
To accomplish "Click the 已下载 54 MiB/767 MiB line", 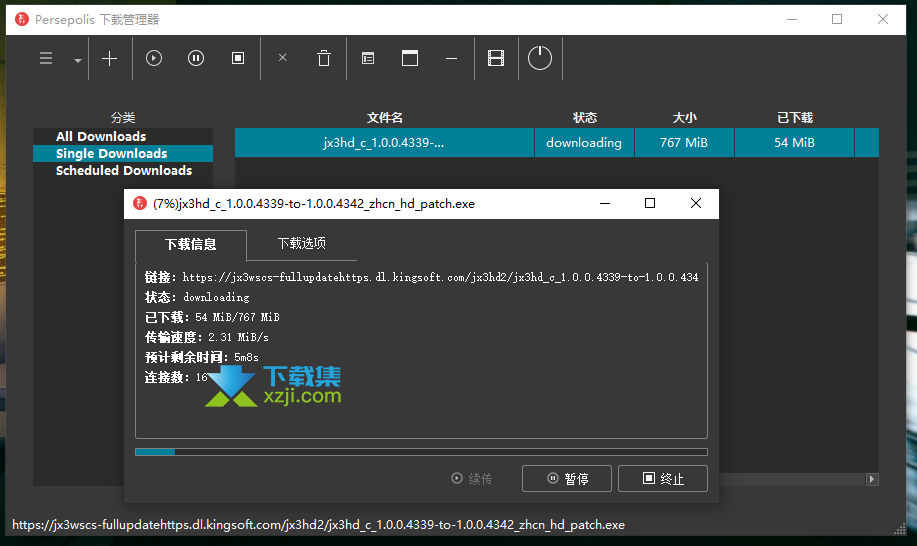I will (212, 317).
